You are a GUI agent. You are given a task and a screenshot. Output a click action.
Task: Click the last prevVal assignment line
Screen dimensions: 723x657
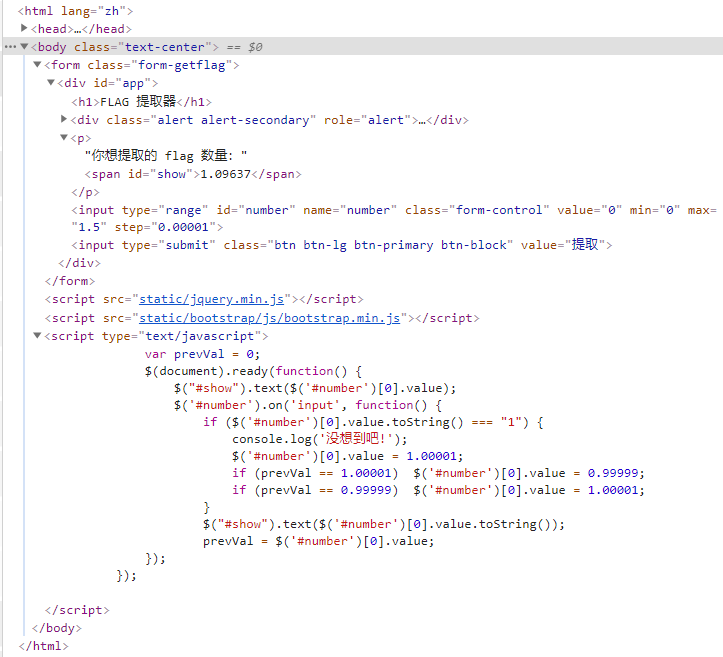(x=319, y=541)
